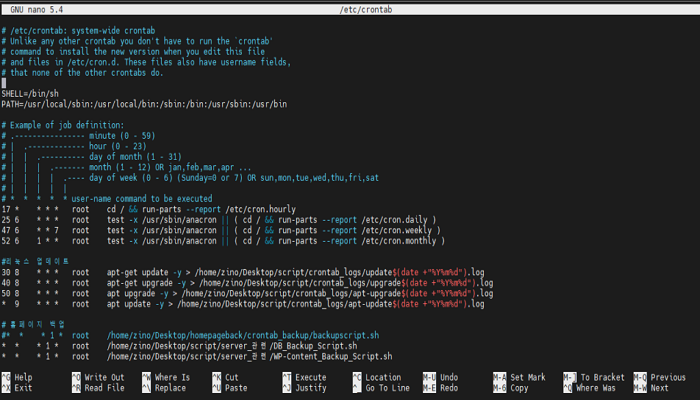Click the Set Mark shortcut
Viewport: 700px width, 400px height.
[527, 377]
